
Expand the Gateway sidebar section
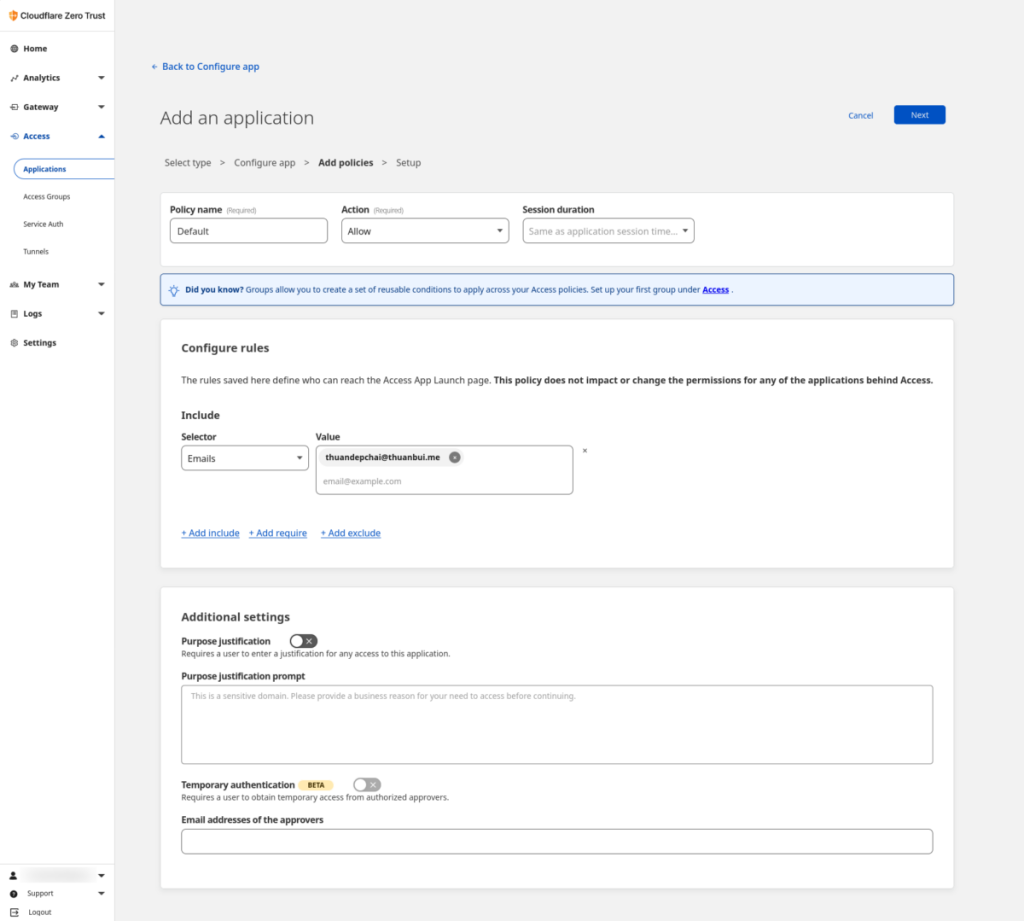pyautogui.click(x=101, y=107)
